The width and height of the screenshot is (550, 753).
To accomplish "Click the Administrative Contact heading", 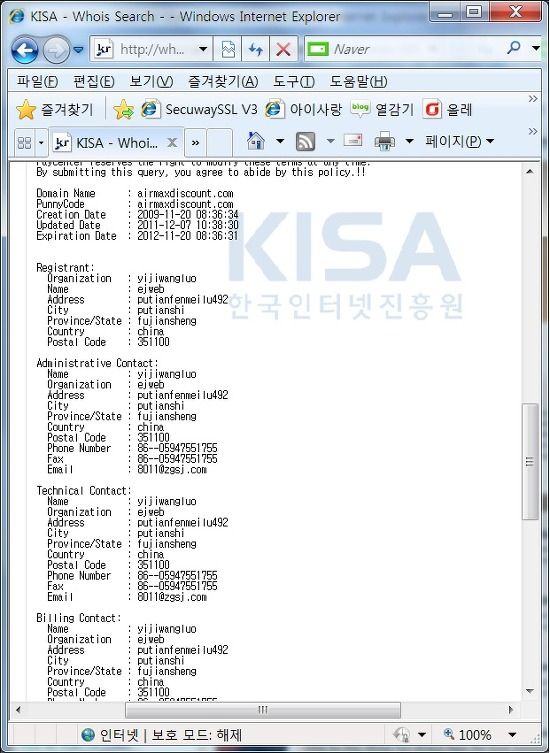I will [97, 363].
